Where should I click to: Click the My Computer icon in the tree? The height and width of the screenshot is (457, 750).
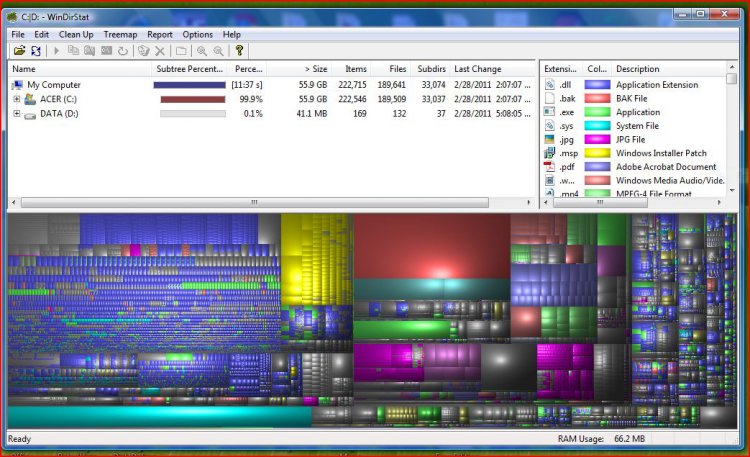click(x=18, y=85)
